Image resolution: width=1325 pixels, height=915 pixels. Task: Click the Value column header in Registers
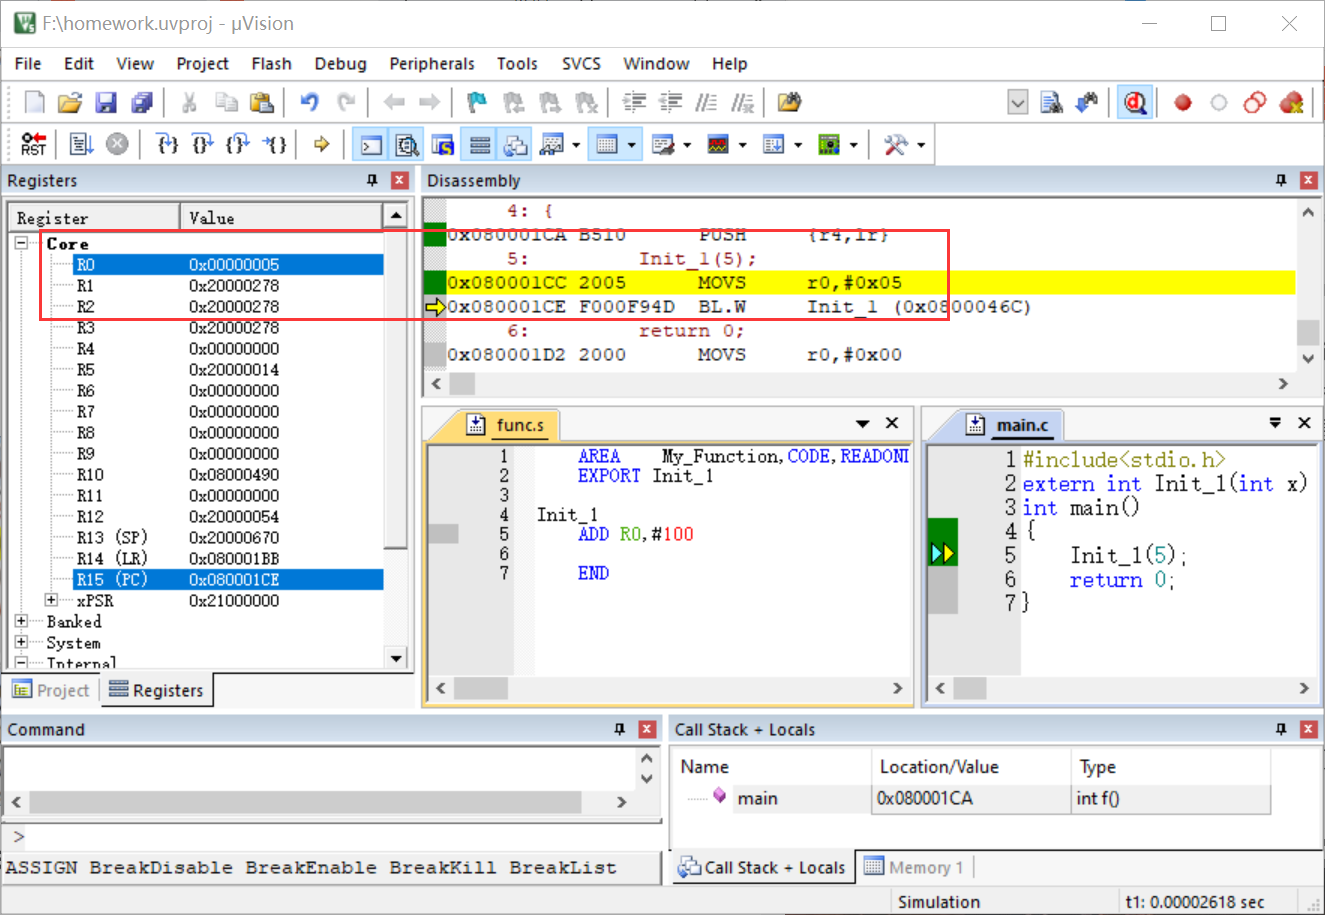(x=281, y=217)
